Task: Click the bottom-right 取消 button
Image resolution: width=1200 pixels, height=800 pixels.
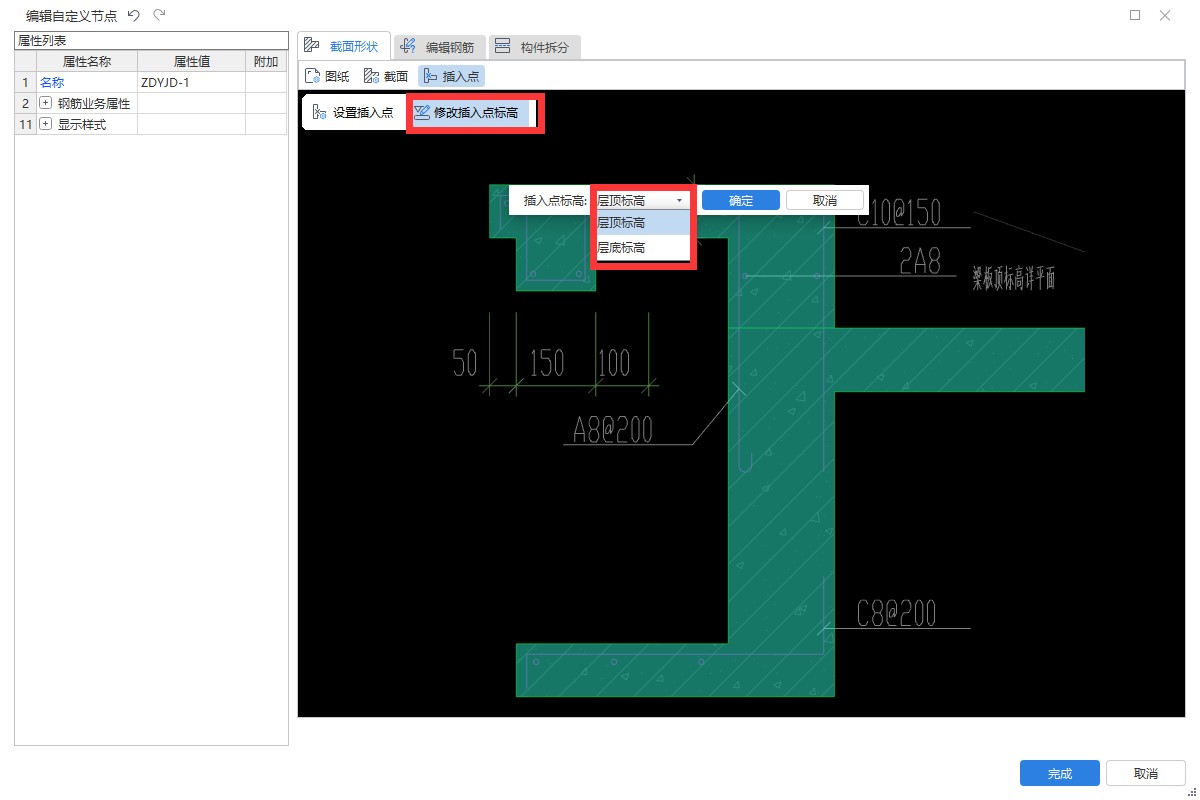Action: point(1146,773)
